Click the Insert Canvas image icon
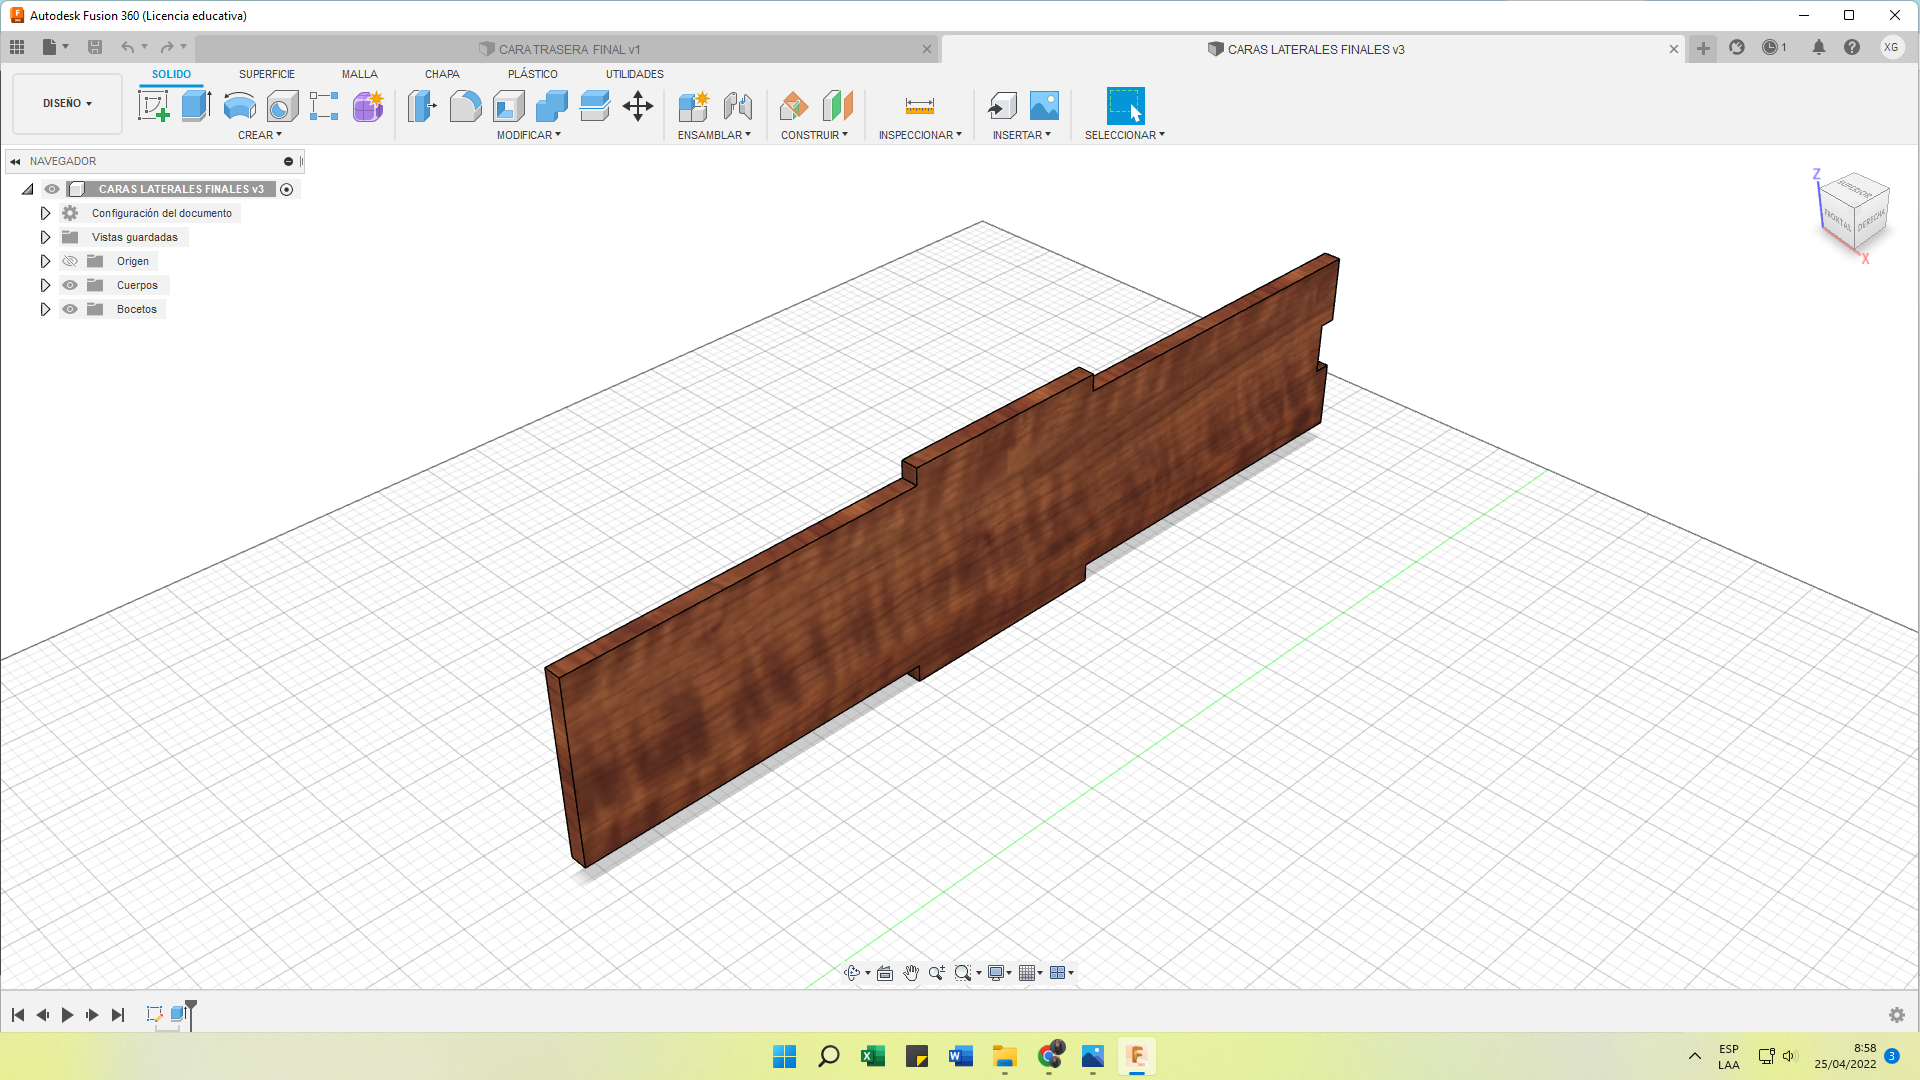Viewport: 1920px width, 1080px height. point(1044,106)
